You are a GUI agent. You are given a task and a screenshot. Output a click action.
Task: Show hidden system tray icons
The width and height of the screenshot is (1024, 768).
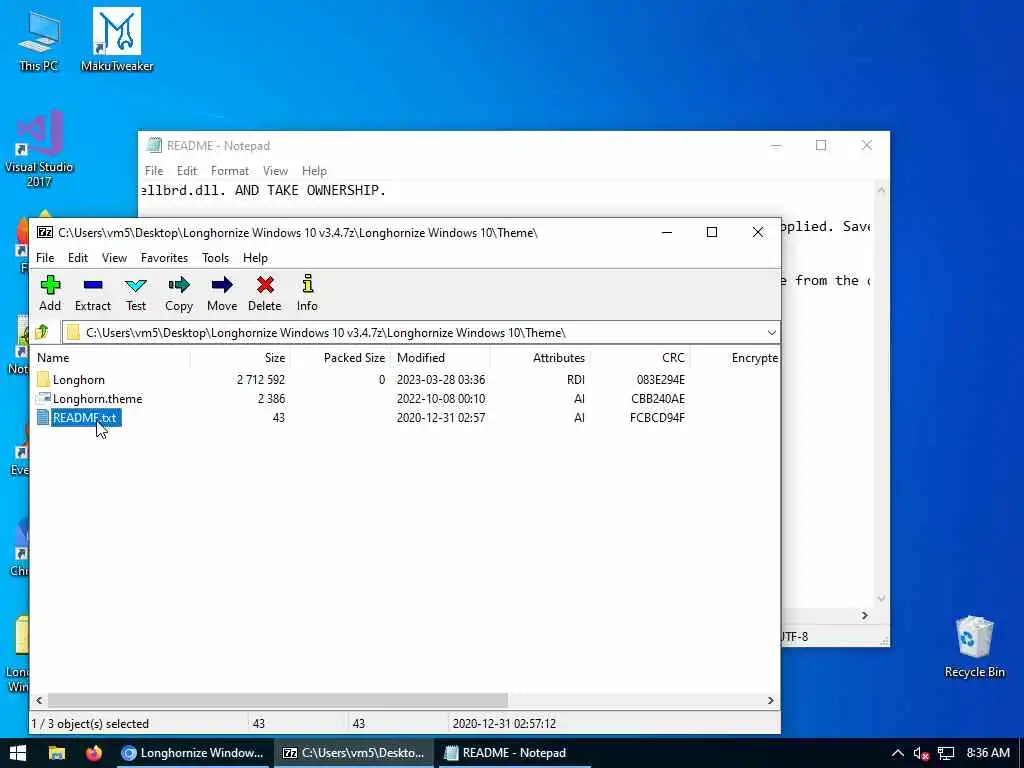[898, 753]
